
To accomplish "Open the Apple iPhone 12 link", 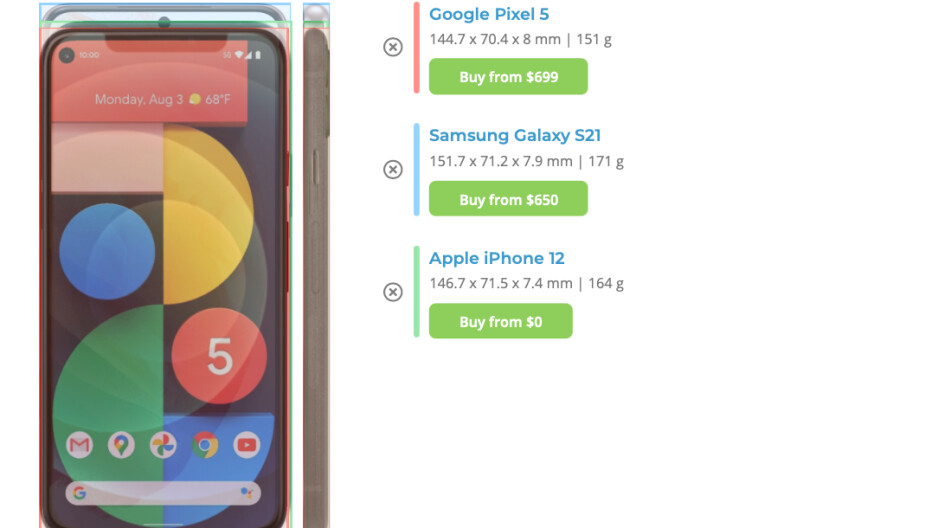I will pos(497,258).
